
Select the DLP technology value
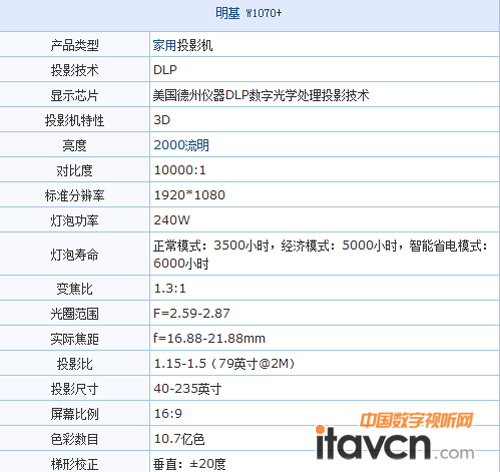coord(165,70)
